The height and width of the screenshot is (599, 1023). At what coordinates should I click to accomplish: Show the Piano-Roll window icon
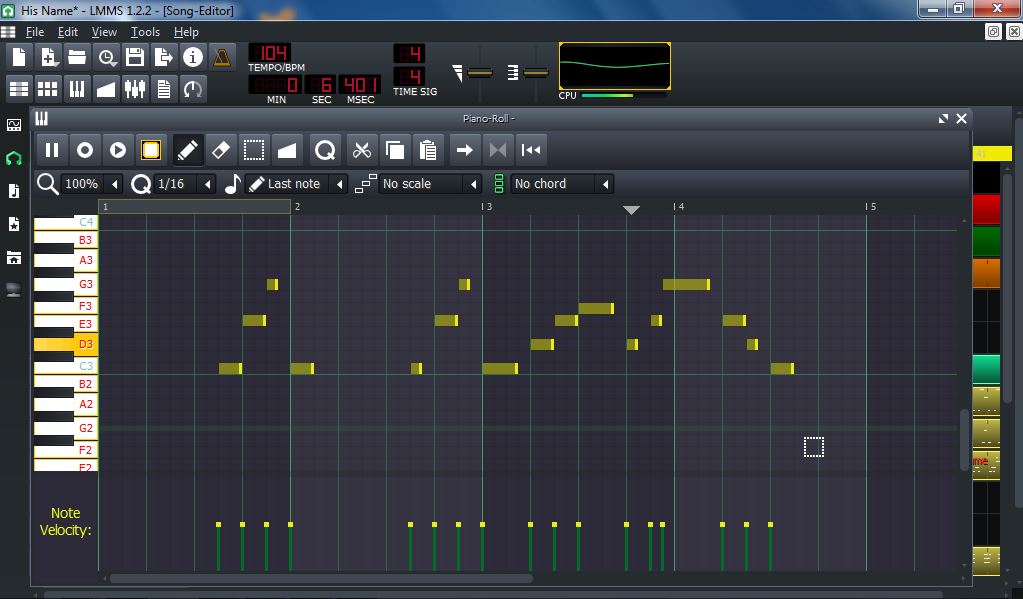click(x=77, y=89)
